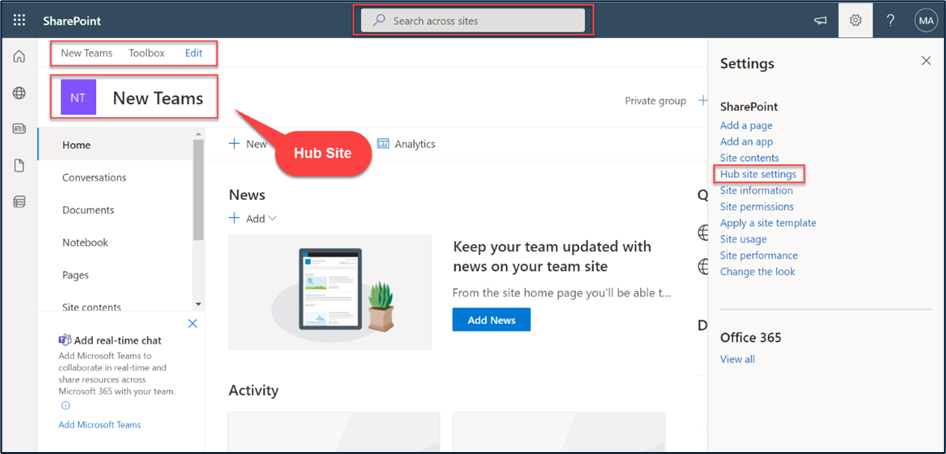
Task: Select New Teams in hub navigation
Action: (x=86, y=53)
